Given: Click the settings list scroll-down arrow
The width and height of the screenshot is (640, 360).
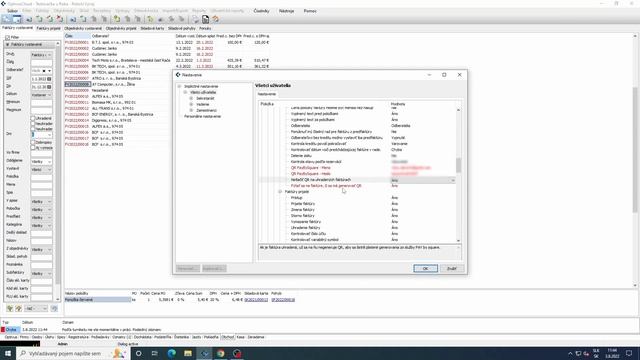Looking at the screenshot, I should 458,241.
